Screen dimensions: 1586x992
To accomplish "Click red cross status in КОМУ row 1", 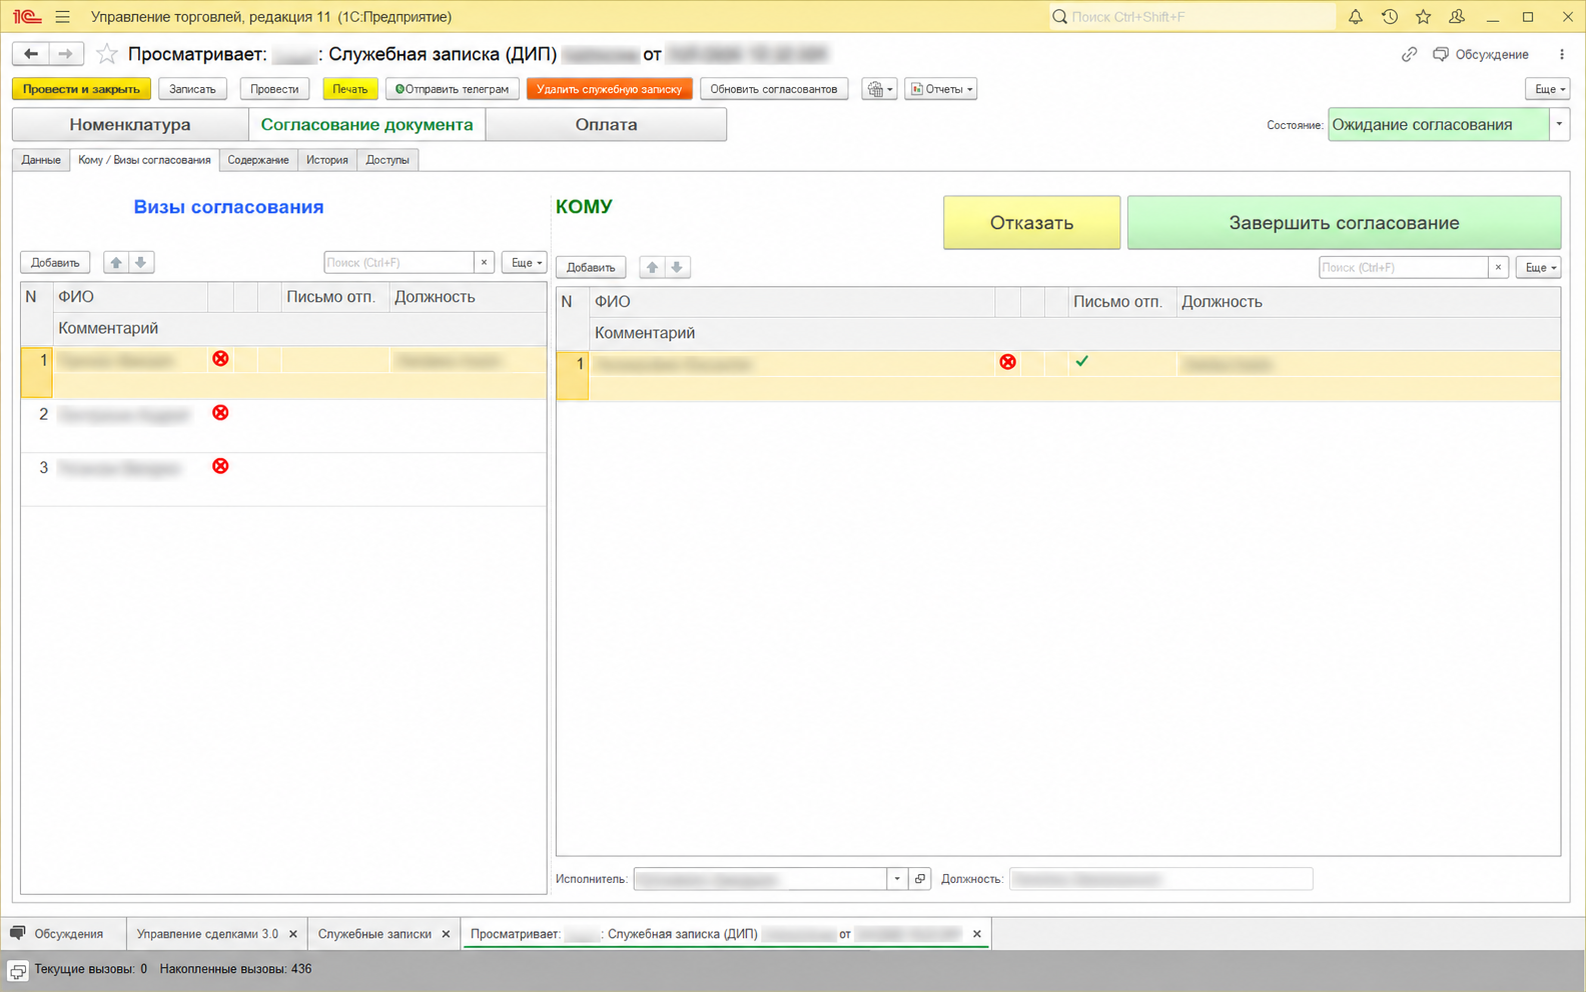I will pos(1008,362).
